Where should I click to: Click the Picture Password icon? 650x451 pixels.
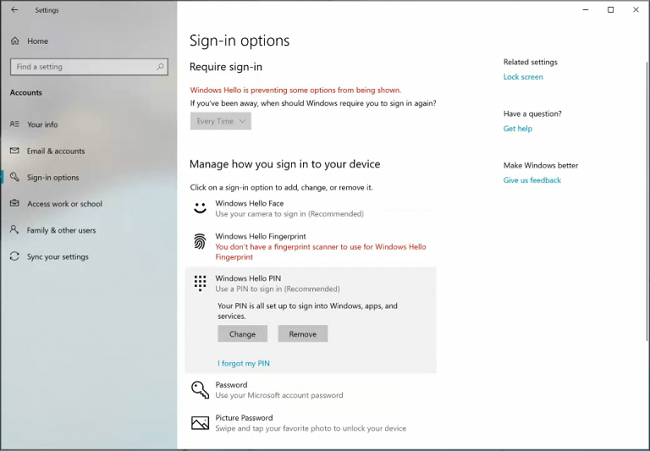[200, 423]
